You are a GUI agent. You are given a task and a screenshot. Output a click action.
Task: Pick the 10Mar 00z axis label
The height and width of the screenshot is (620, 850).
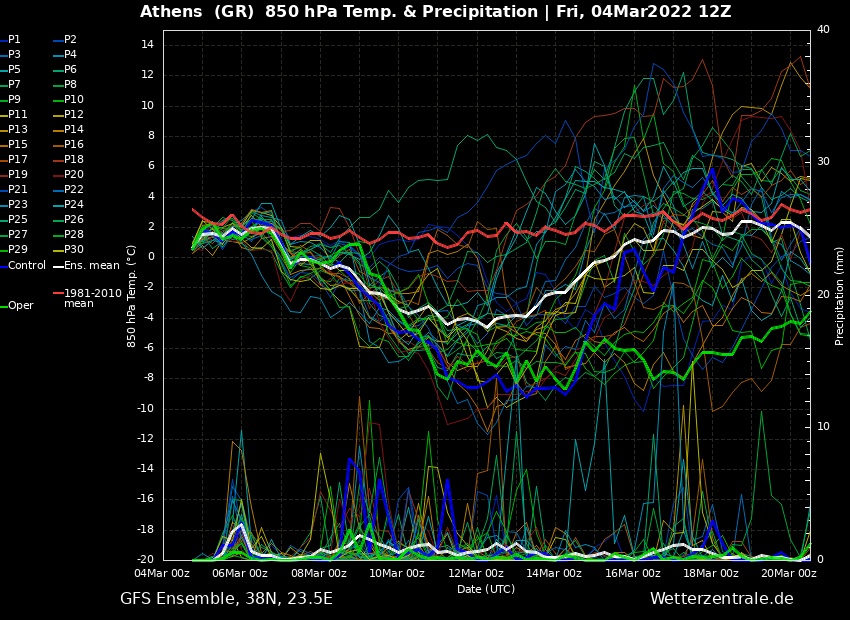click(x=398, y=573)
